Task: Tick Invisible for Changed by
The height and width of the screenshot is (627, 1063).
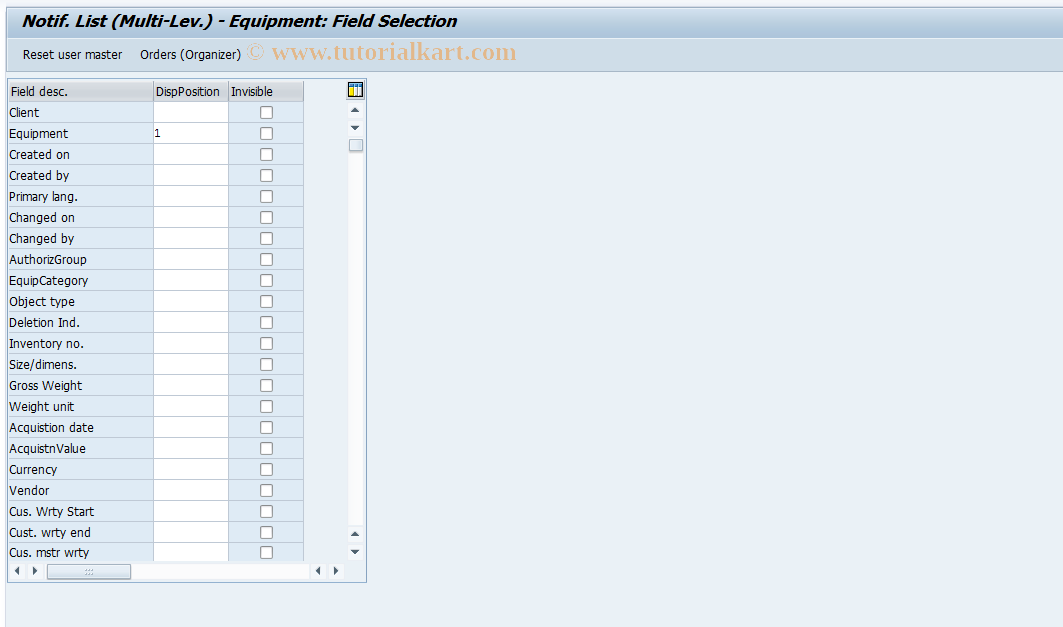Action: [266, 239]
